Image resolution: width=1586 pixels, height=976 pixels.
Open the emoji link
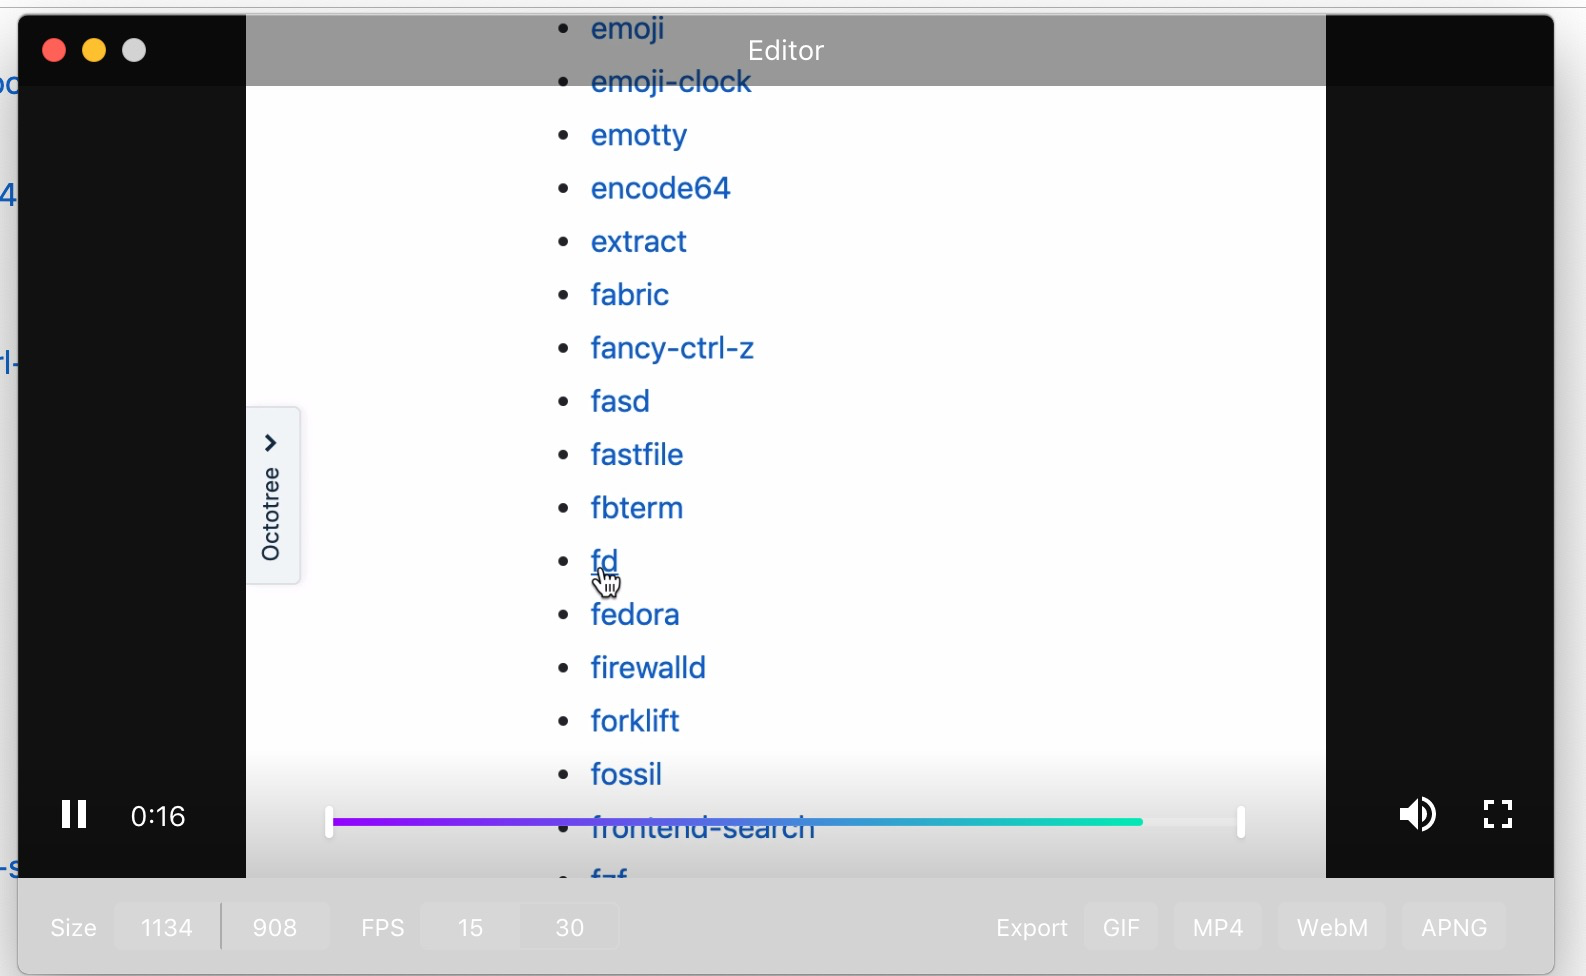click(x=627, y=29)
